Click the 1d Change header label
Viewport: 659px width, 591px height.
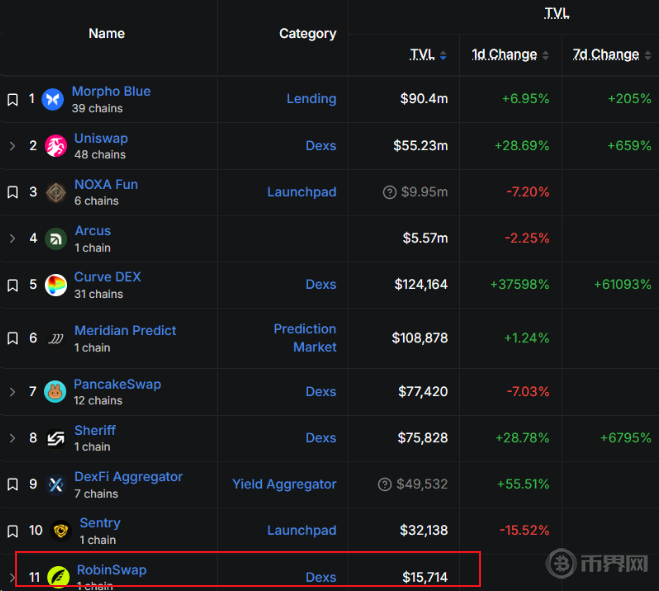504,55
